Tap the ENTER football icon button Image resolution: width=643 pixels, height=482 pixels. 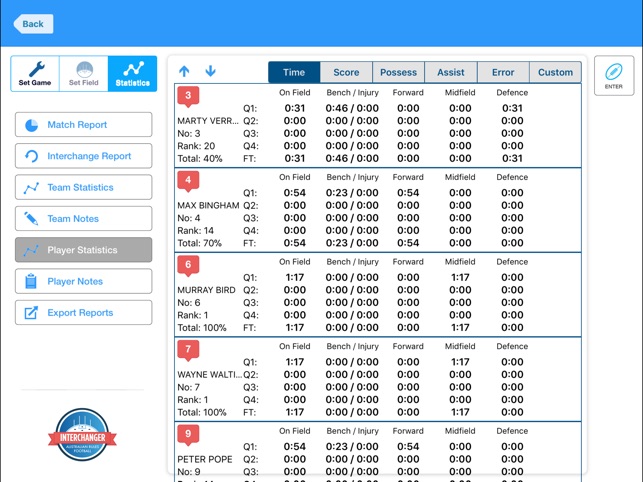point(614,76)
